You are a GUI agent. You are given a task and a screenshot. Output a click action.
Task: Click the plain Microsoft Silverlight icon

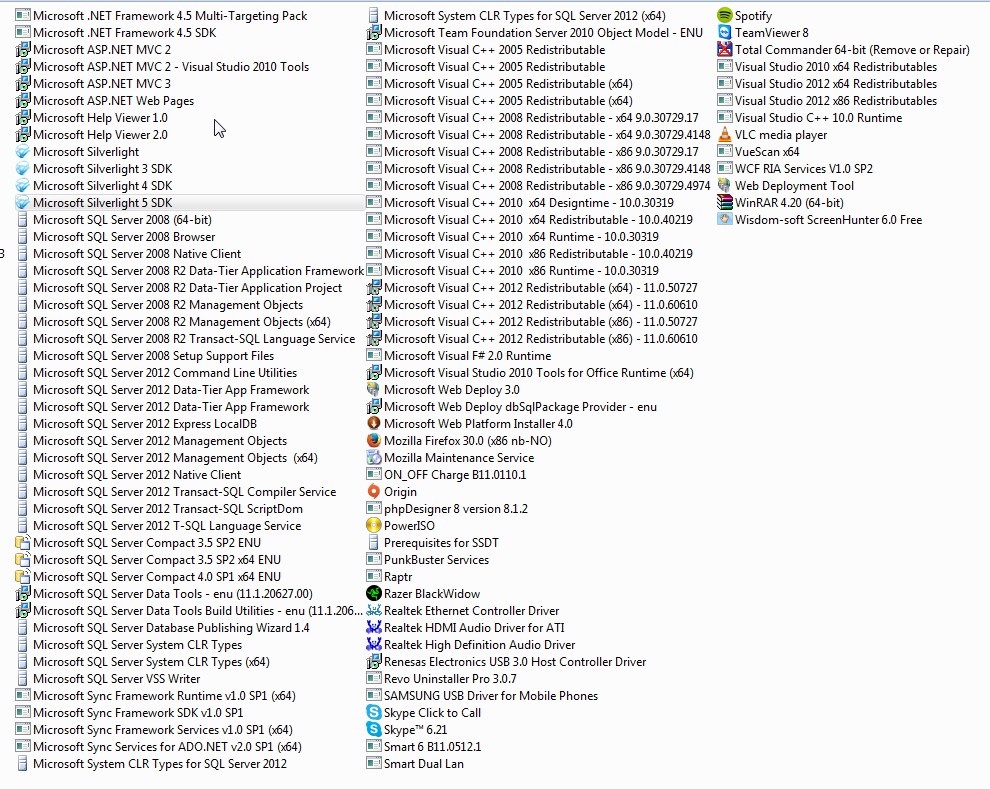point(23,151)
